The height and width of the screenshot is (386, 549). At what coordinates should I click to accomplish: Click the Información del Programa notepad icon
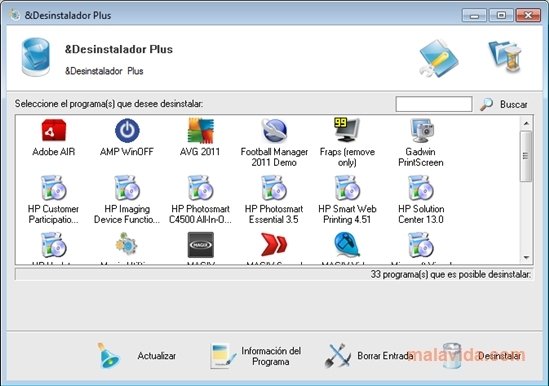223,356
